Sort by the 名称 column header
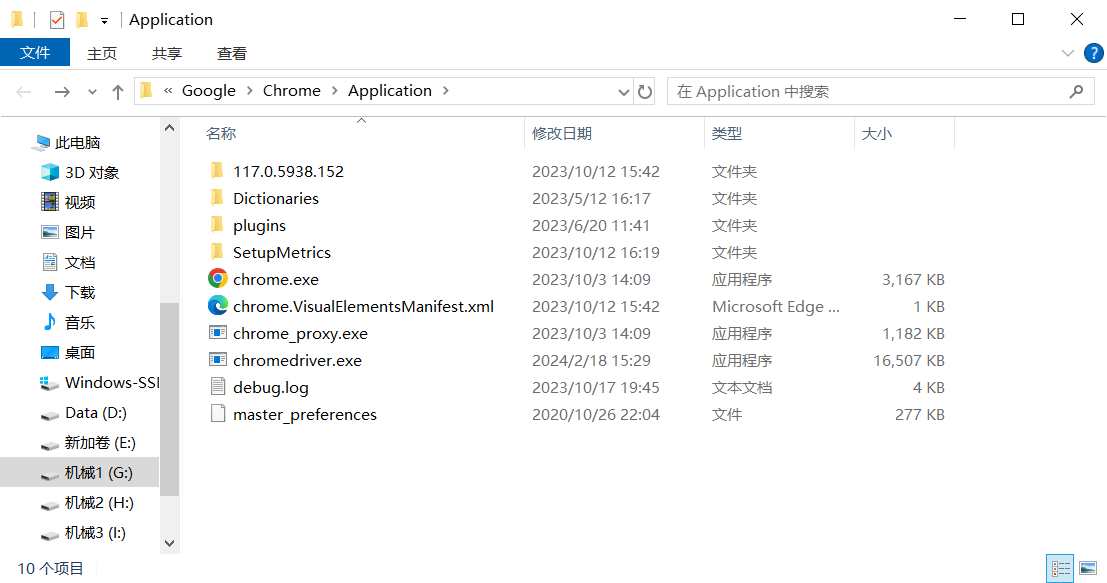This screenshot has width=1107, height=583. click(x=221, y=133)
